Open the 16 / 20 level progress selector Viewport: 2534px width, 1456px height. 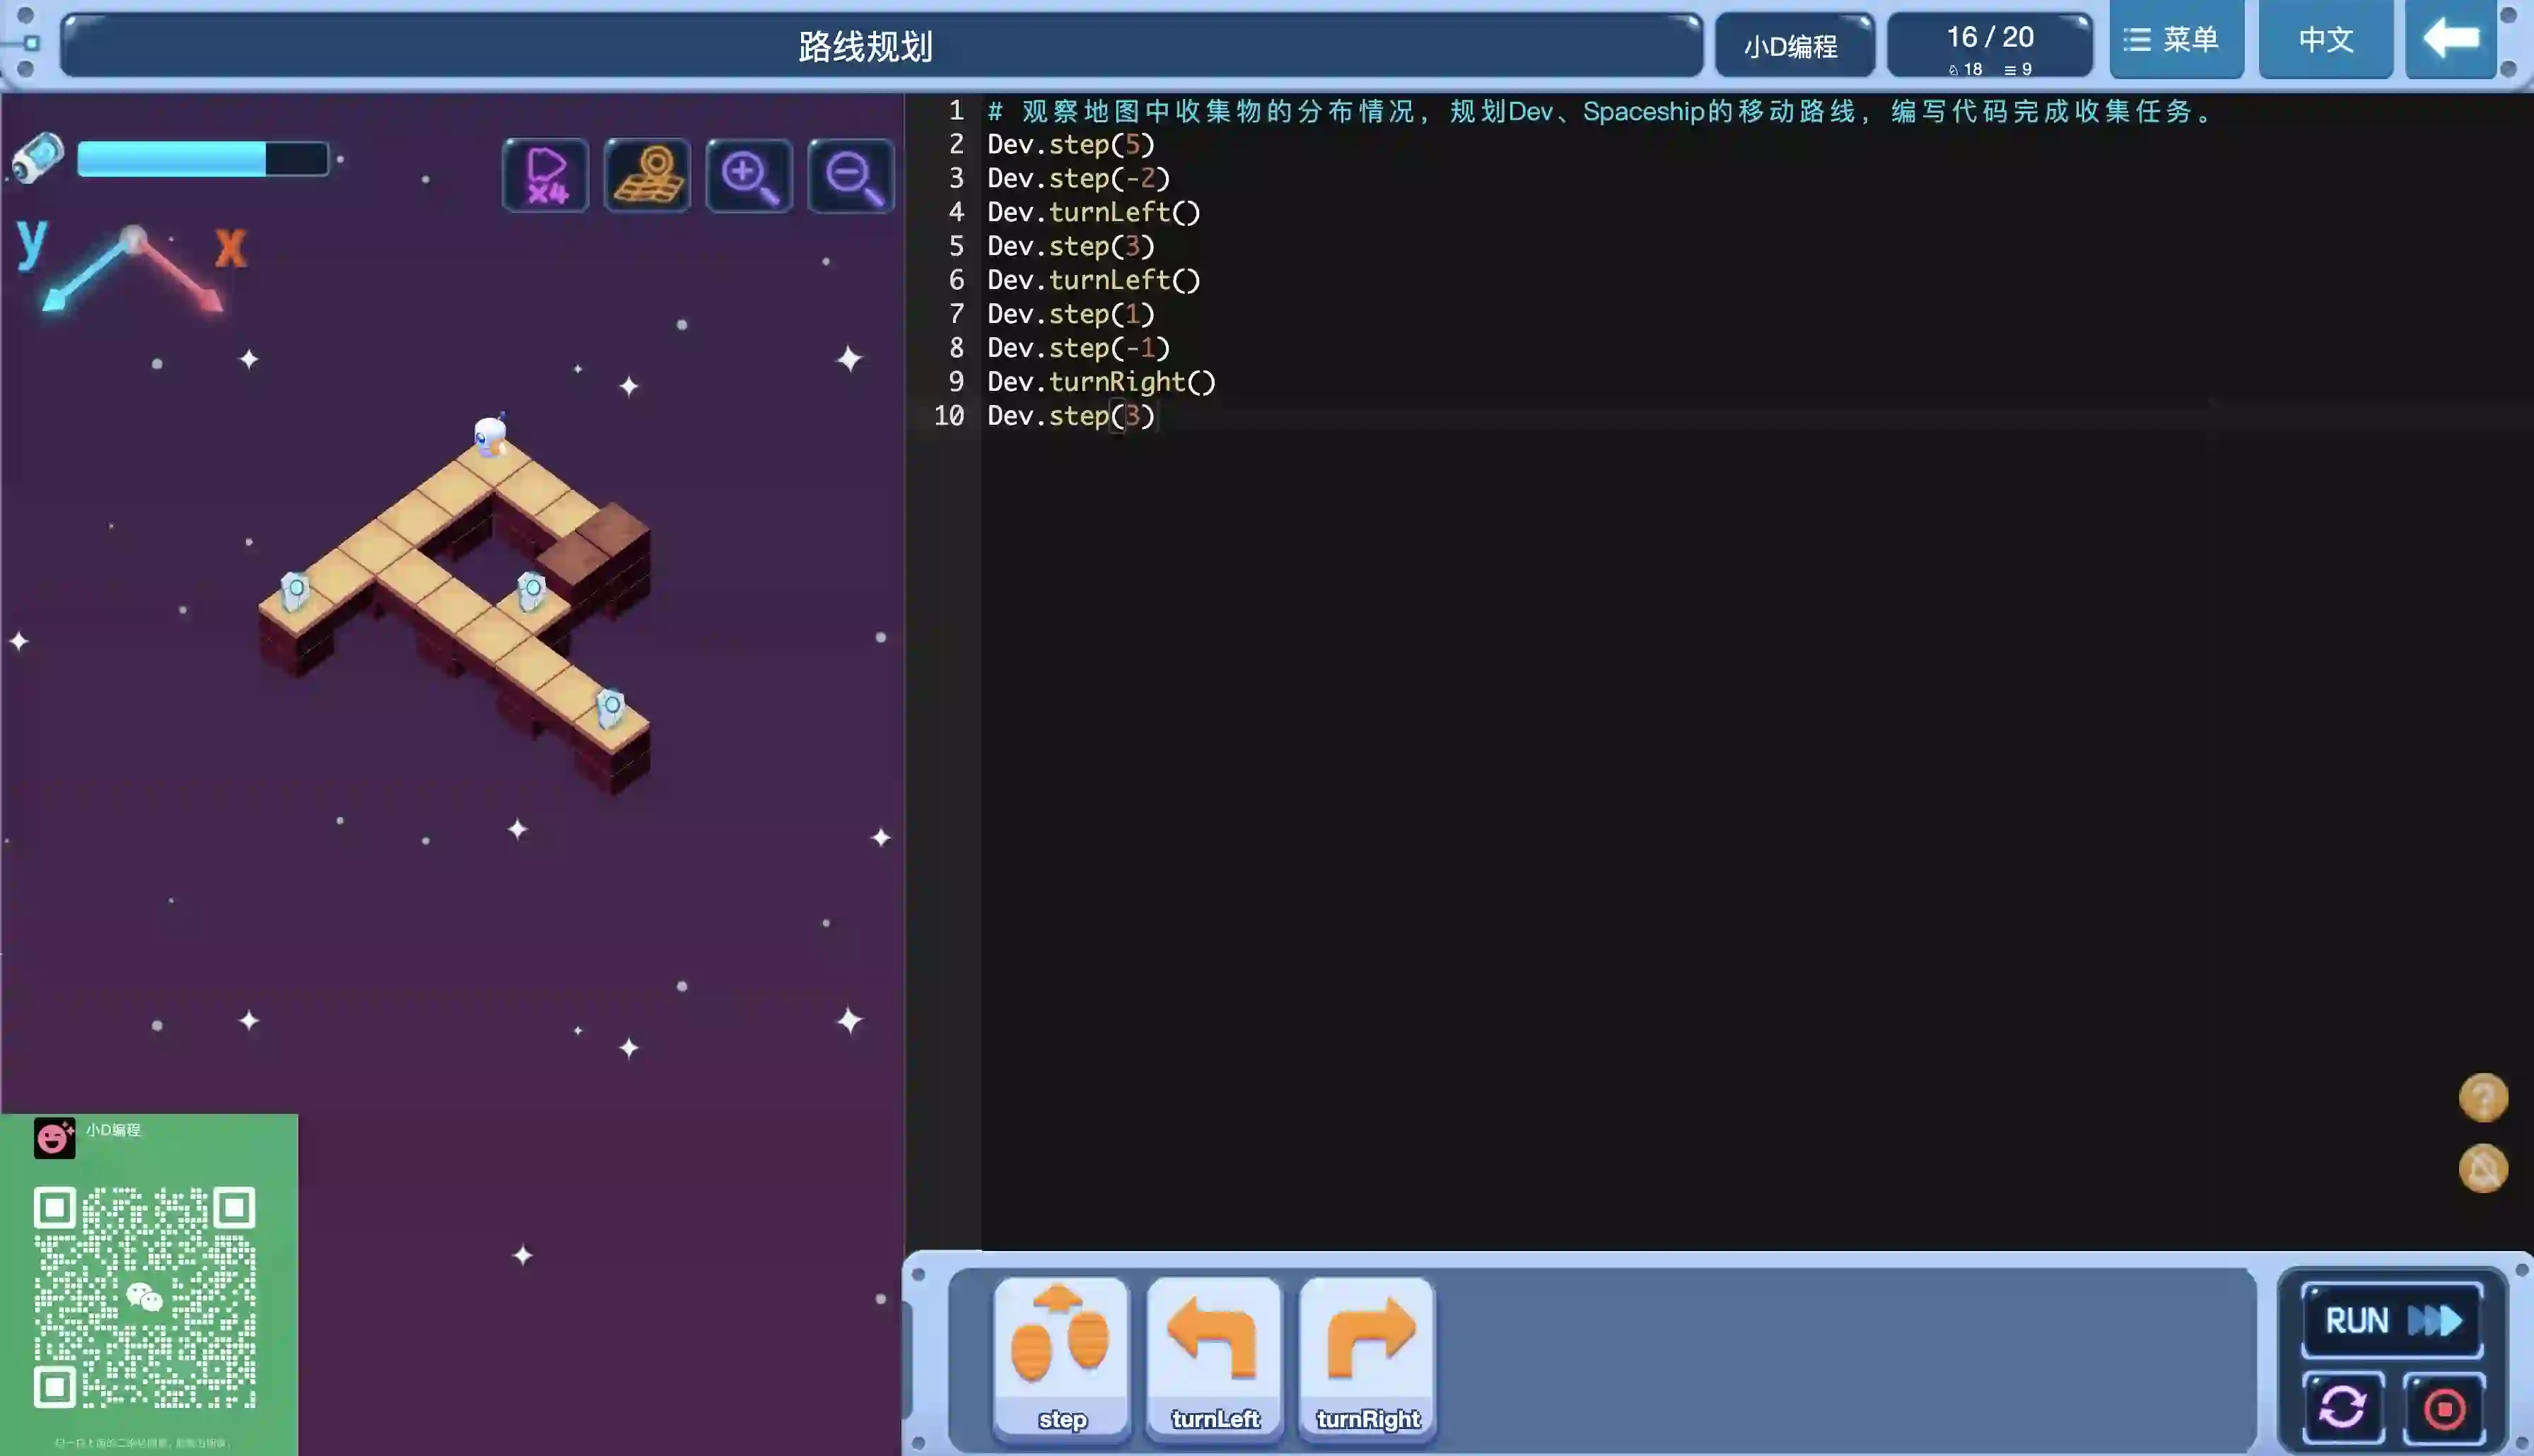pyautogui.click(x=1989, y=46)
